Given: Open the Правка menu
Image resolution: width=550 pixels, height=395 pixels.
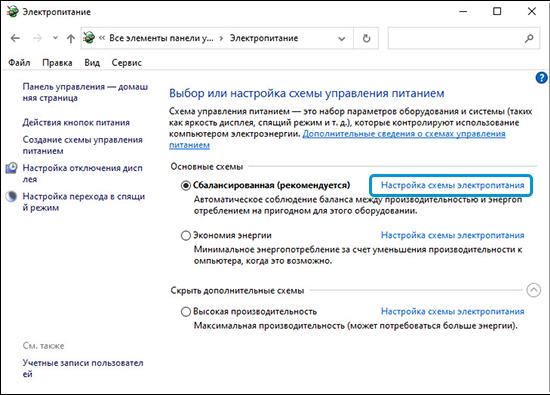Looking at the screenshot, I should point(57,63).
